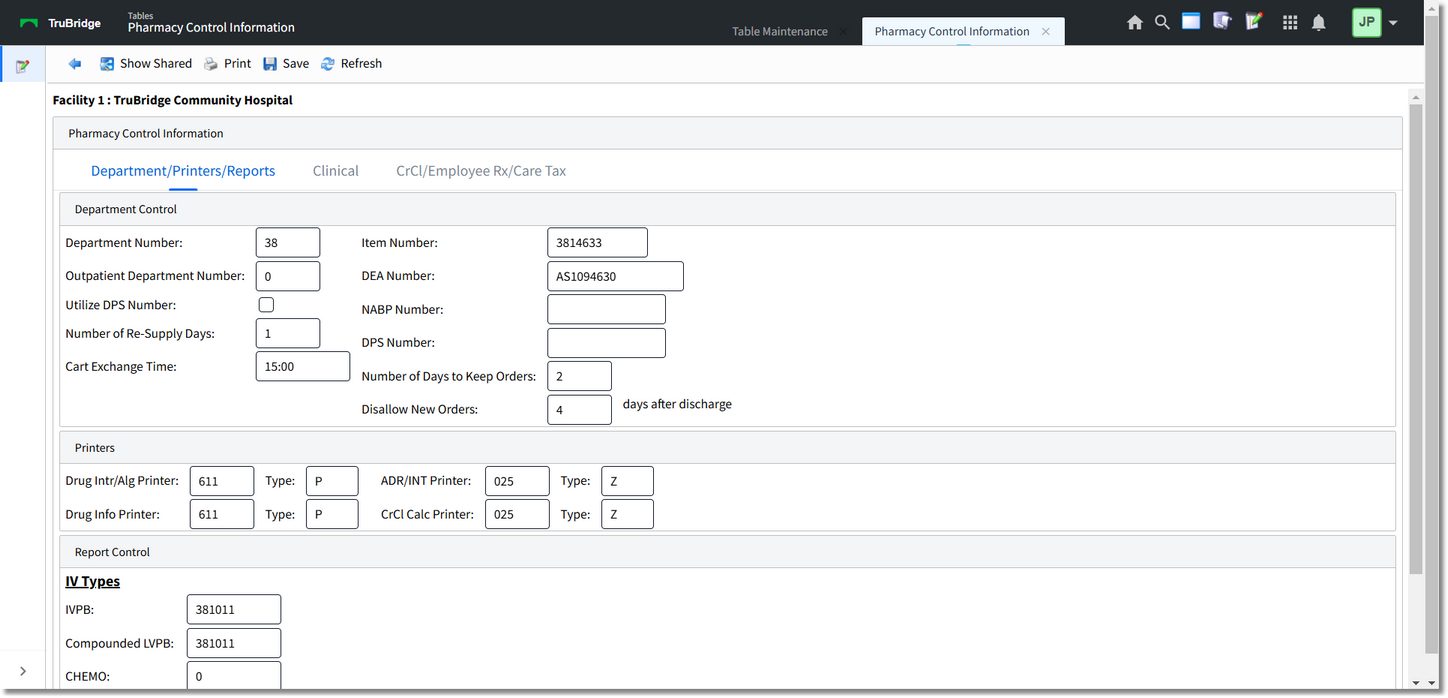1448x698 pixels.
Task: Click the Compounded LVPB field
Action: [x=234, y=643]
